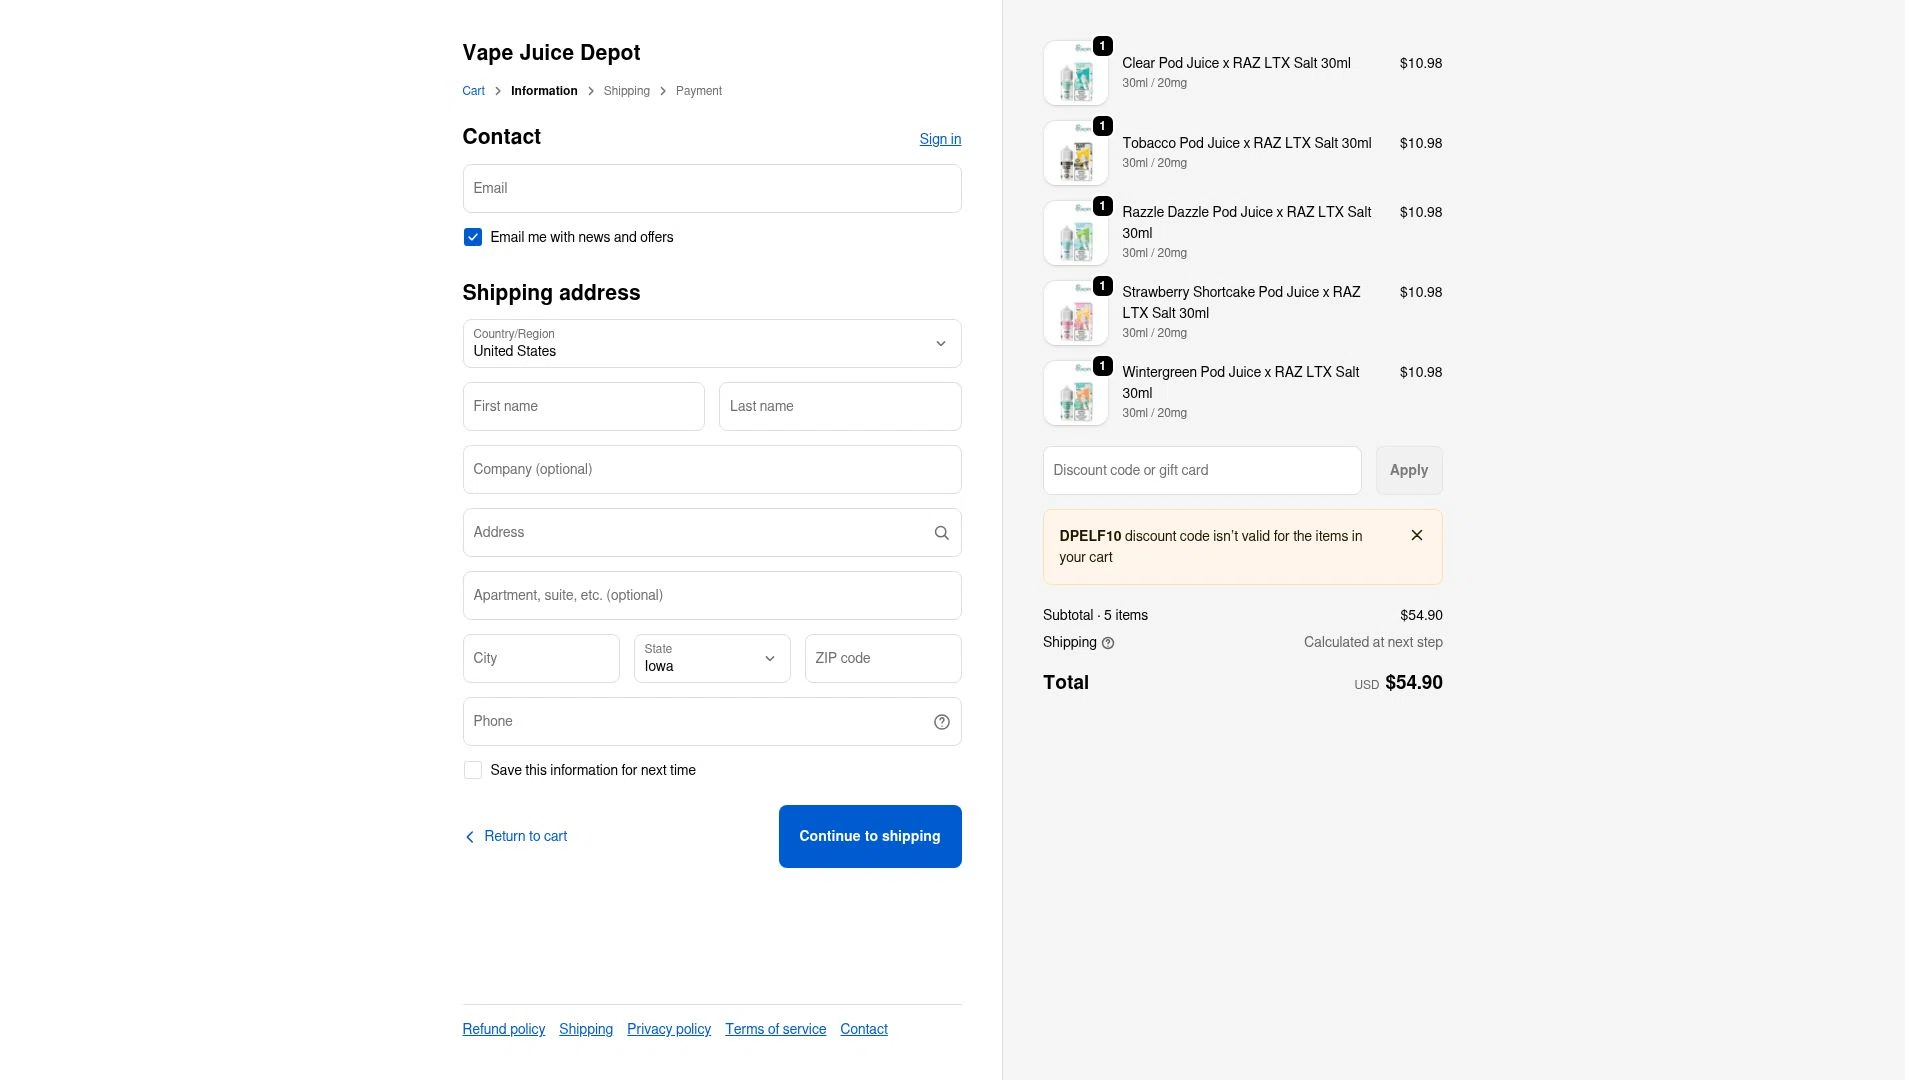Select the Shipping breadcrumb step
Viewport: 1920px width, 1080px height.
(x=627, y=91)
